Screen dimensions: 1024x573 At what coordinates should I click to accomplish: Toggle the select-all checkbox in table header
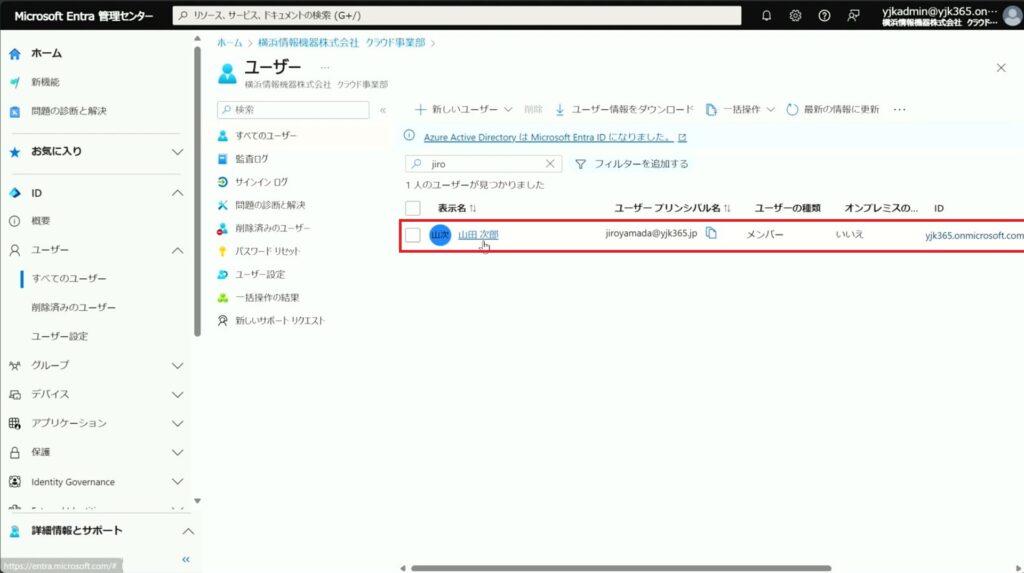(x=413, y=208)
